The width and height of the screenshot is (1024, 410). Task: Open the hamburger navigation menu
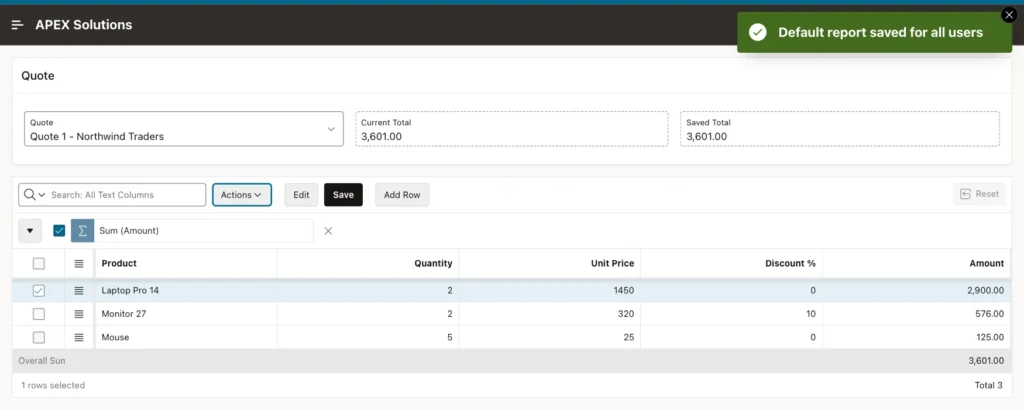pyautogui.click(x=18, y=25)
